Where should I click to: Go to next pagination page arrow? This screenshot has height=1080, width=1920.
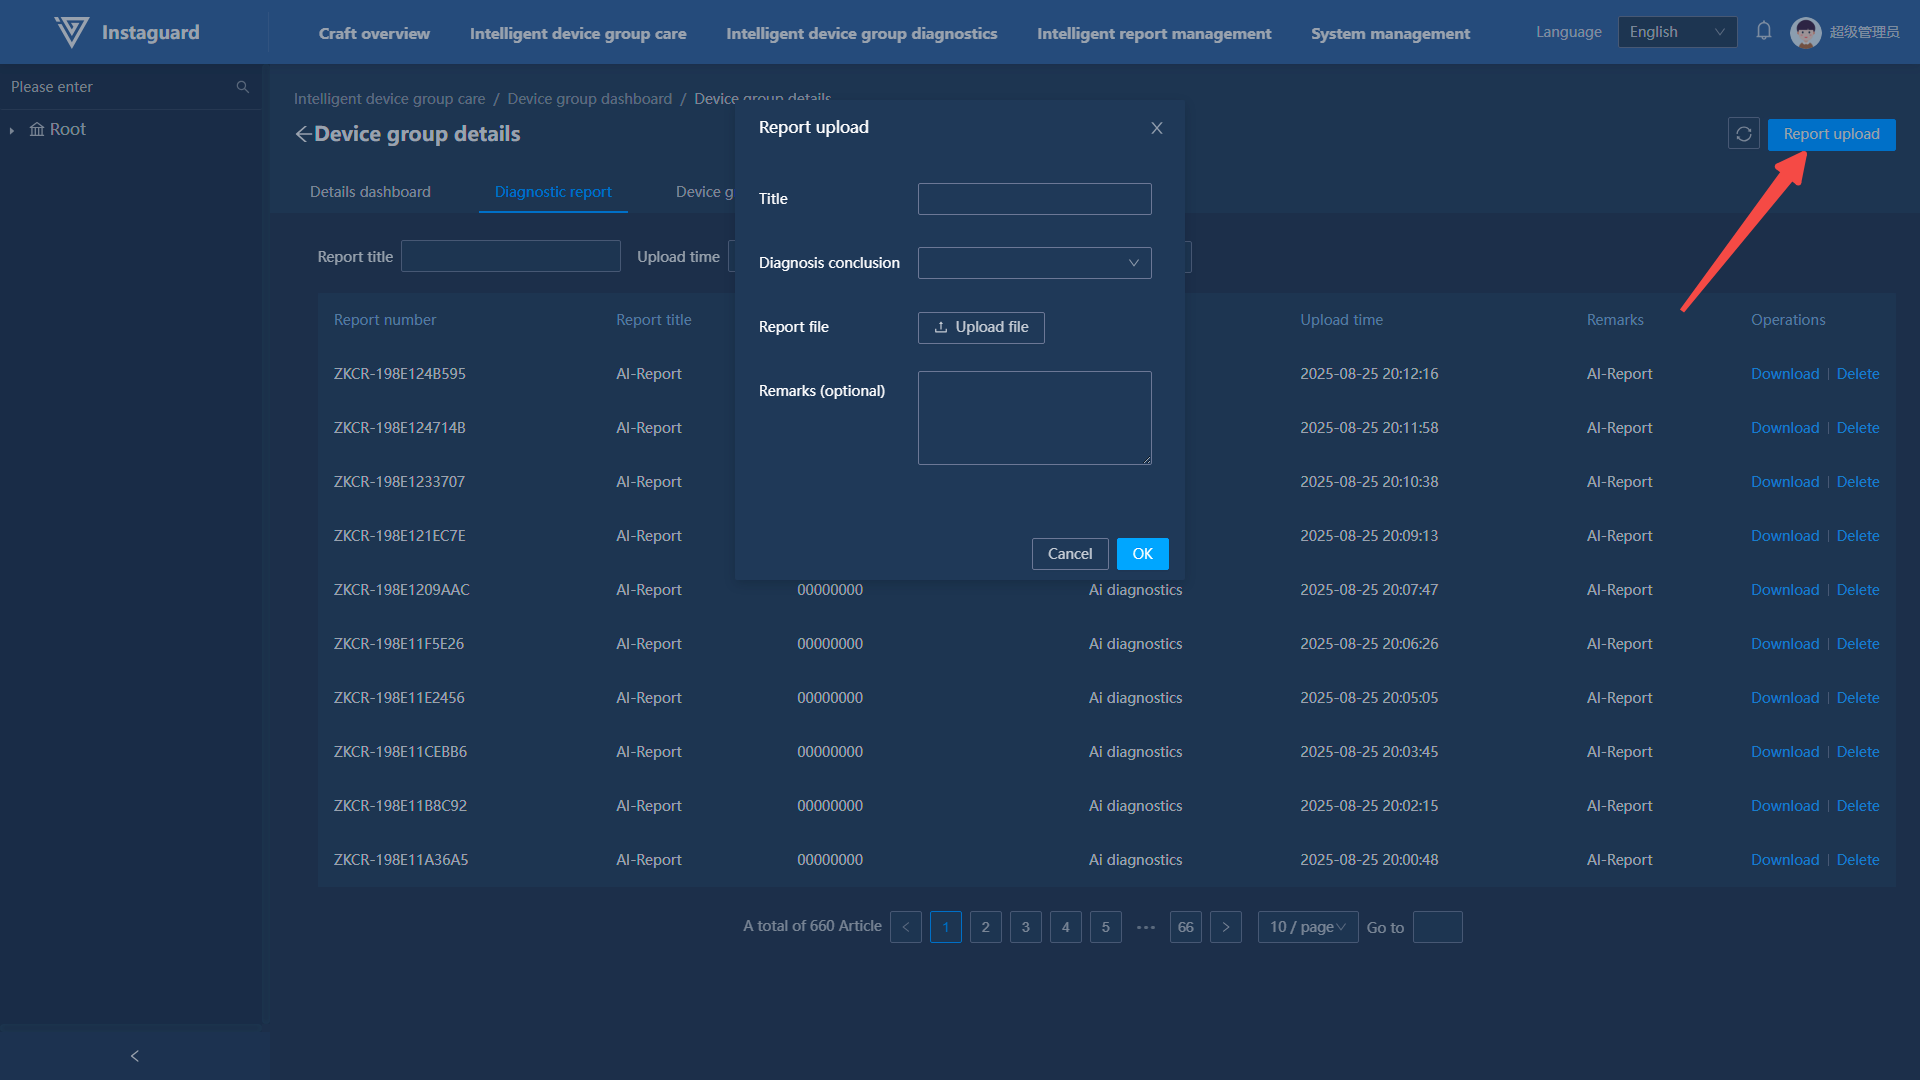pos(1226,927)
